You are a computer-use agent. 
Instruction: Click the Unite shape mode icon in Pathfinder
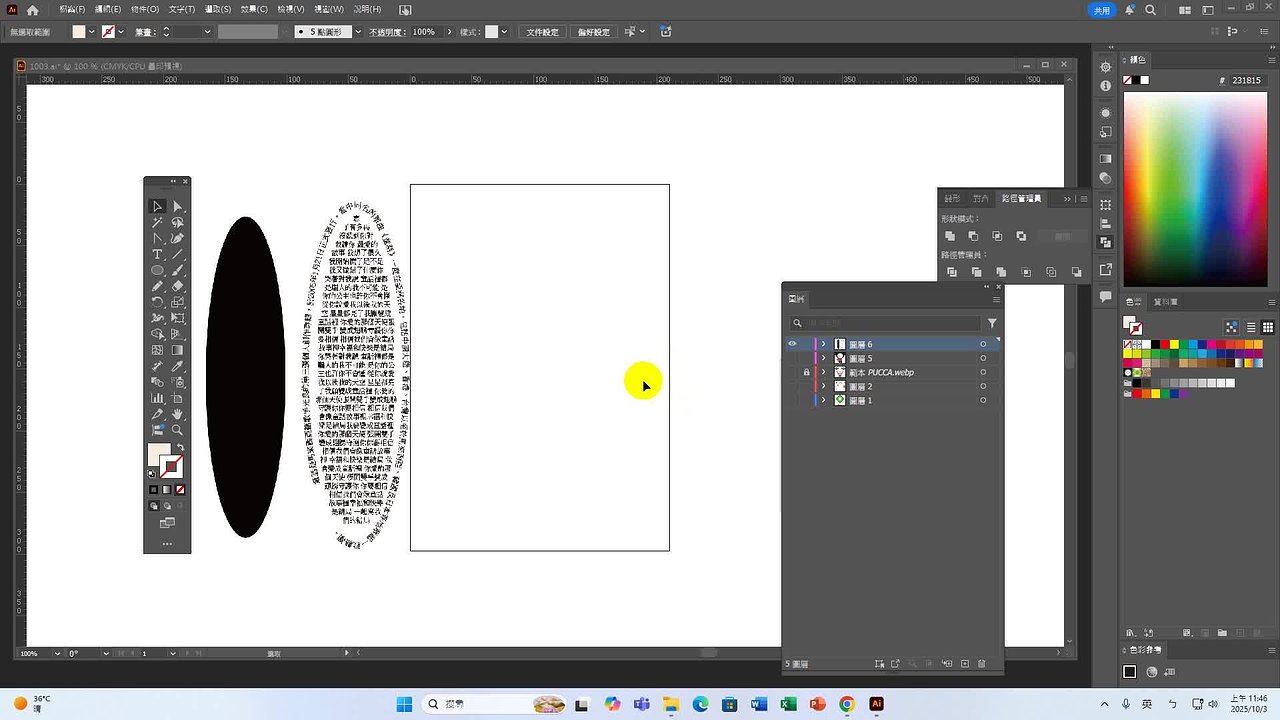[x=949, y=236]
